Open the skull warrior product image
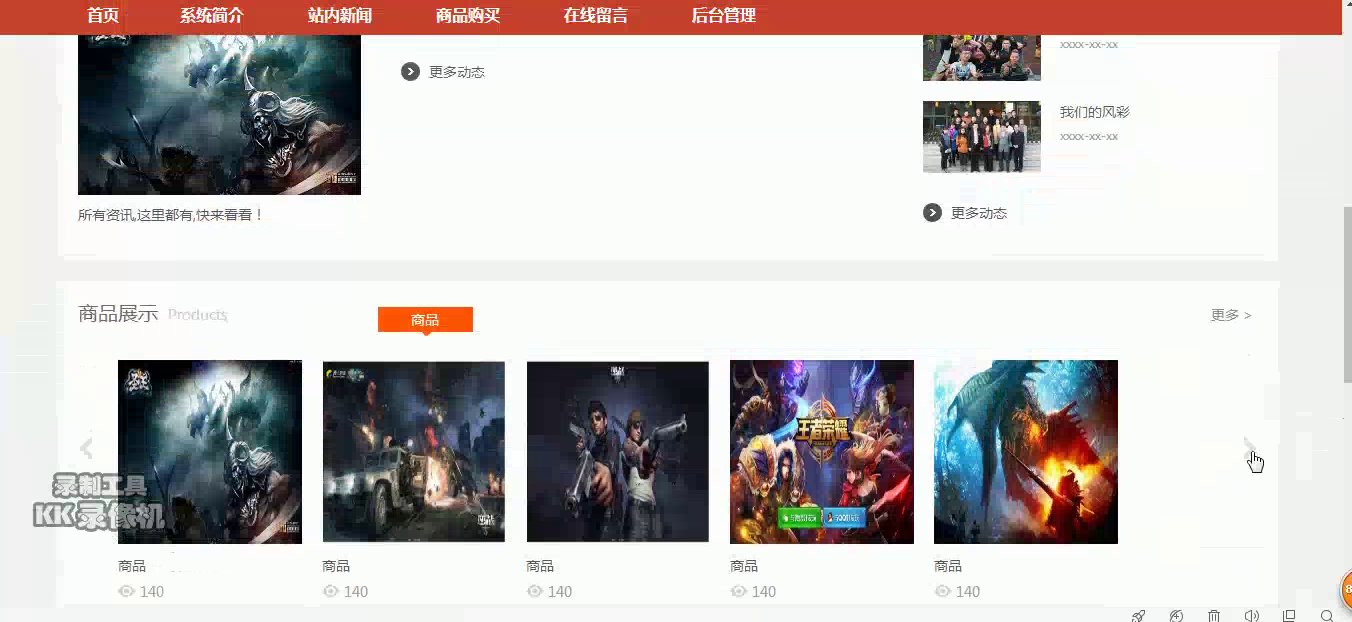Viewport: 1352px width, 622px height. point(210,452)
